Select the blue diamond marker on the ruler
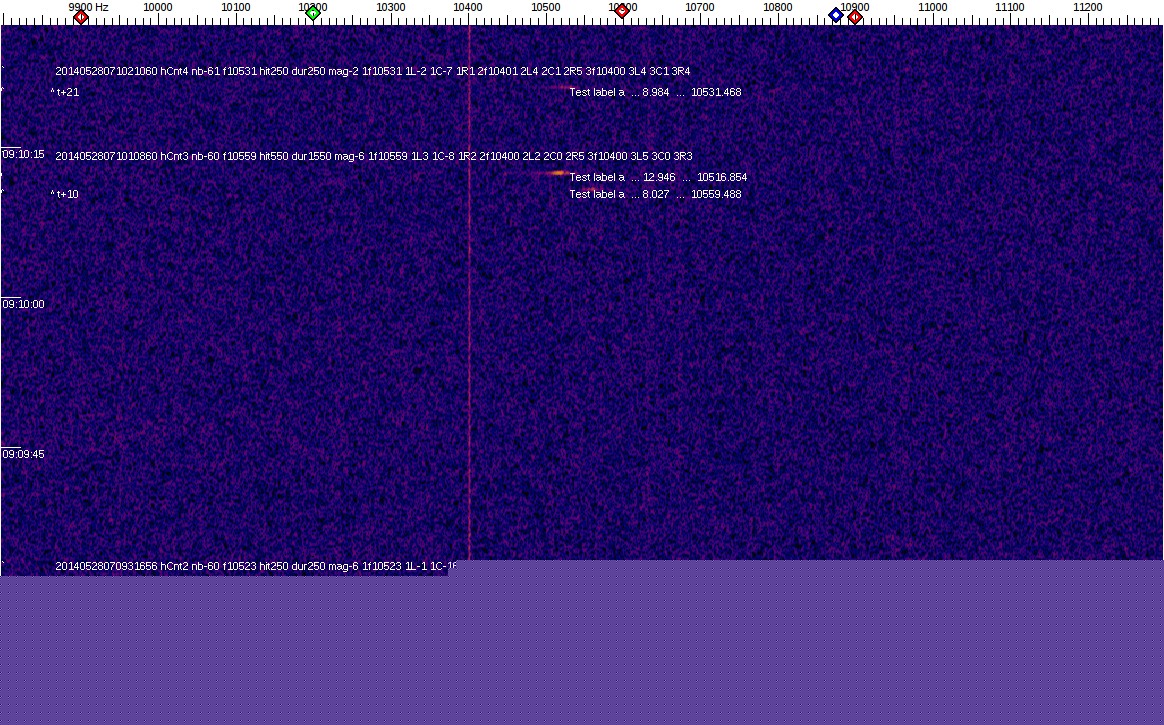 point(836,15)
